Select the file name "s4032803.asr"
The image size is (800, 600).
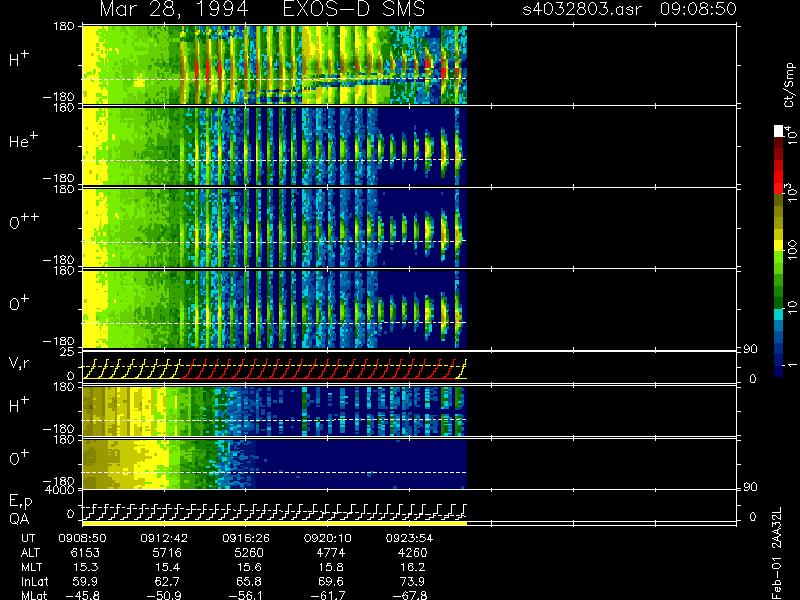coord(582,9)
